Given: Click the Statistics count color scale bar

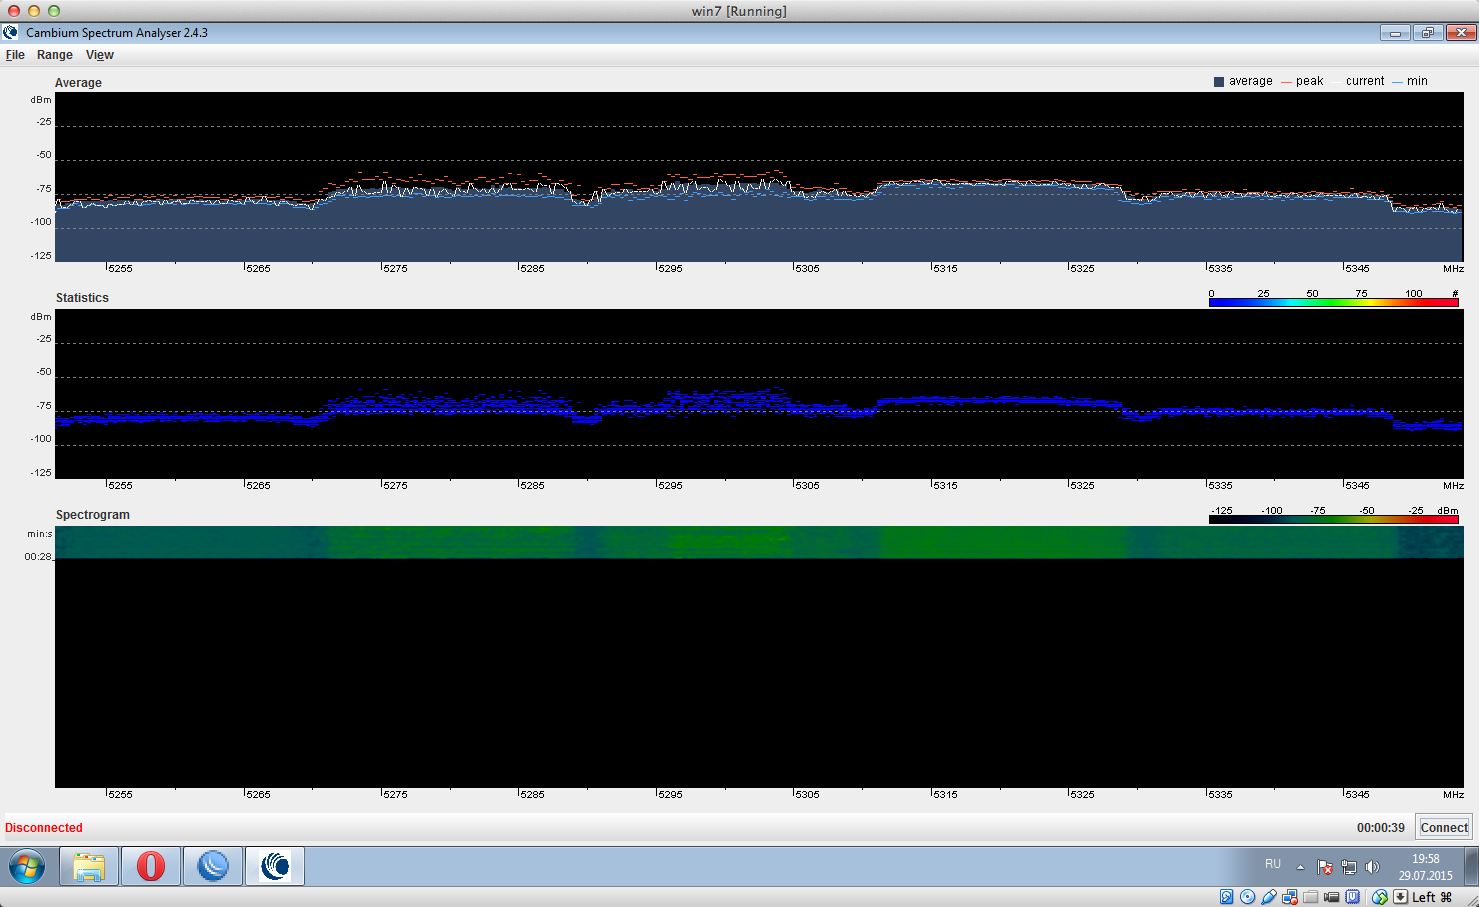Looking at the screenshot, I should click(x=1333, y=302).
